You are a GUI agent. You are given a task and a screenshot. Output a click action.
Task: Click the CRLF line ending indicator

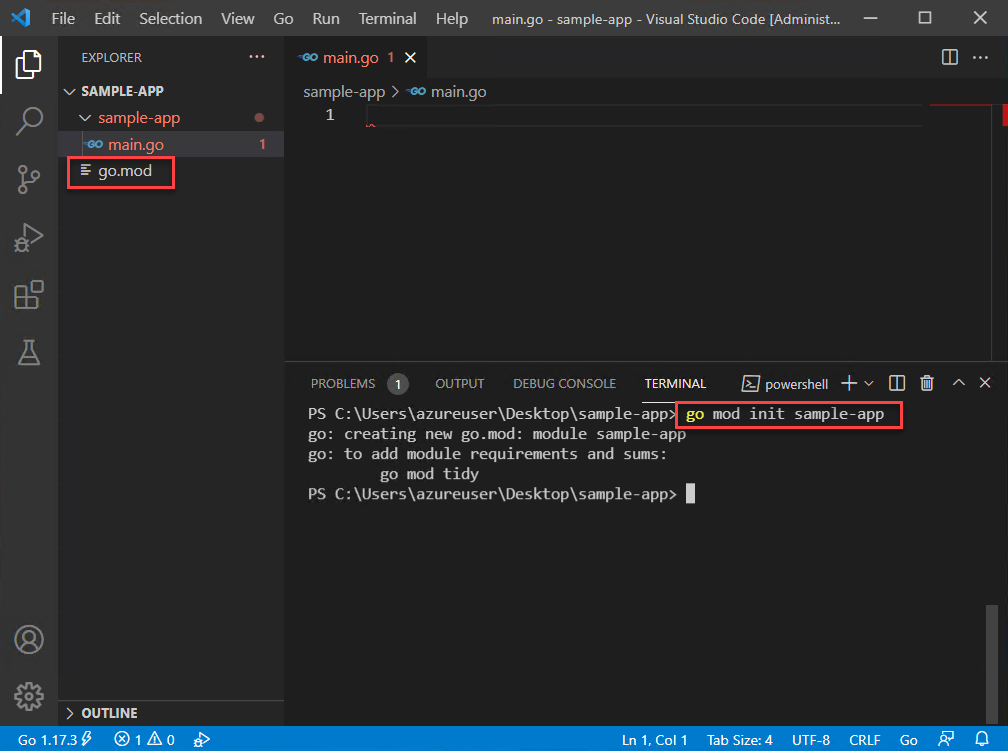pyautogui.click(x=864, y=740)
